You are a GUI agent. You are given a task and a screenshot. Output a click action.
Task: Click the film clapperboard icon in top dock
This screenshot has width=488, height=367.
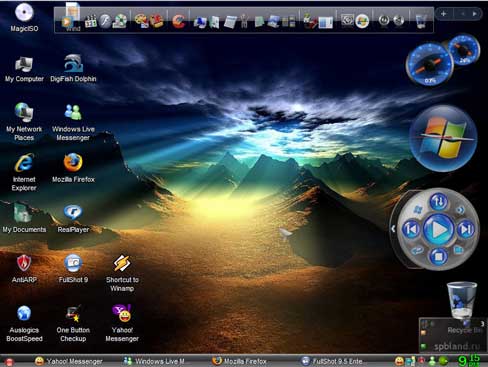coord(90,21)
